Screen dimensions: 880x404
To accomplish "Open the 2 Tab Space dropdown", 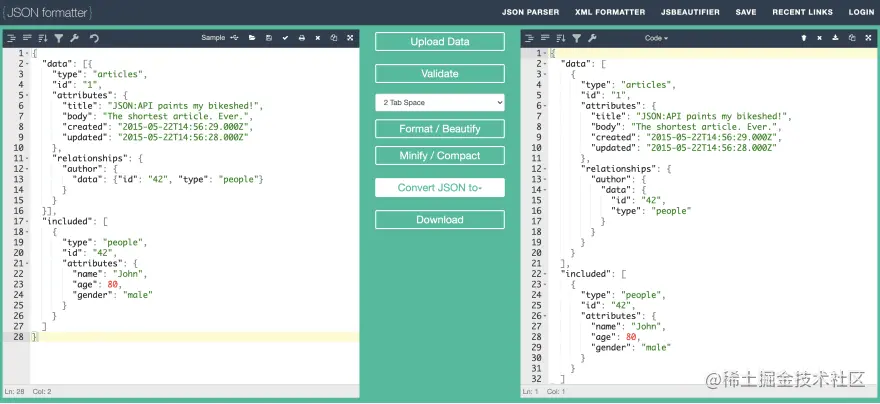I will 440,103.
